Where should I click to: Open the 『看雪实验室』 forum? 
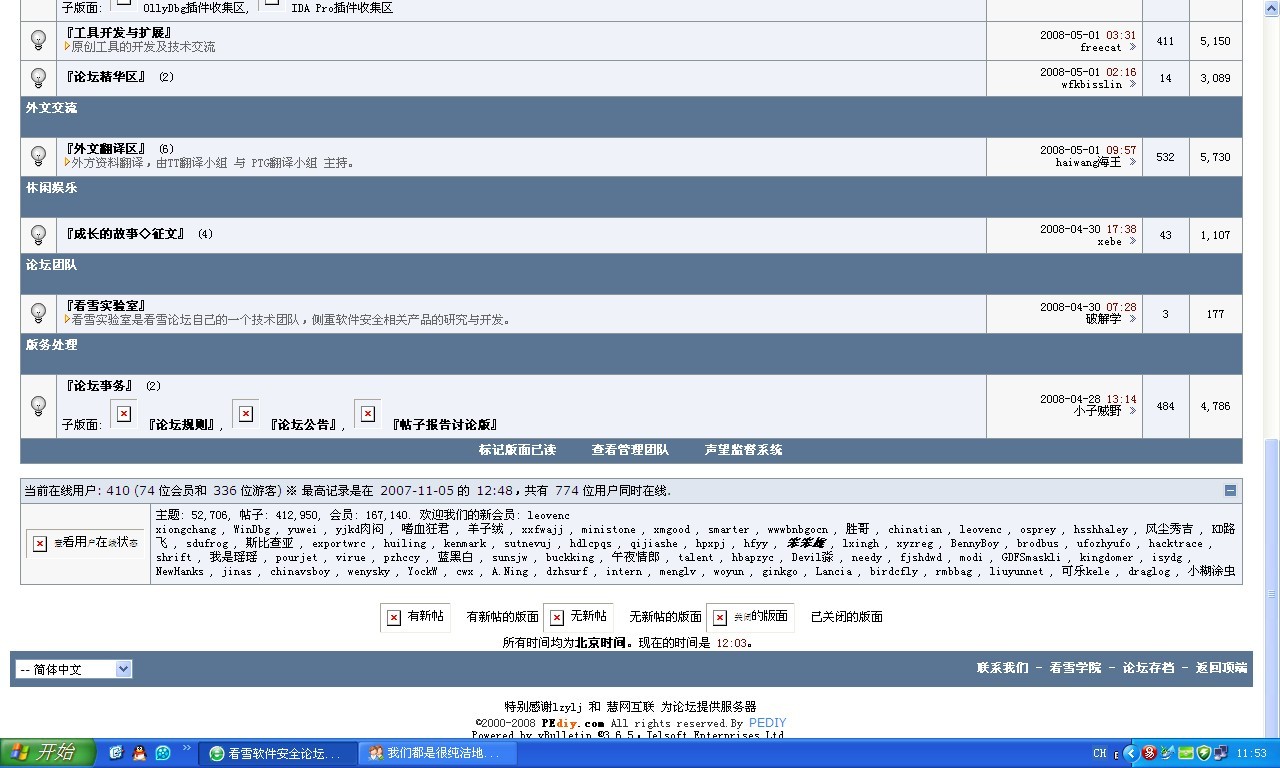coord(106,306)
